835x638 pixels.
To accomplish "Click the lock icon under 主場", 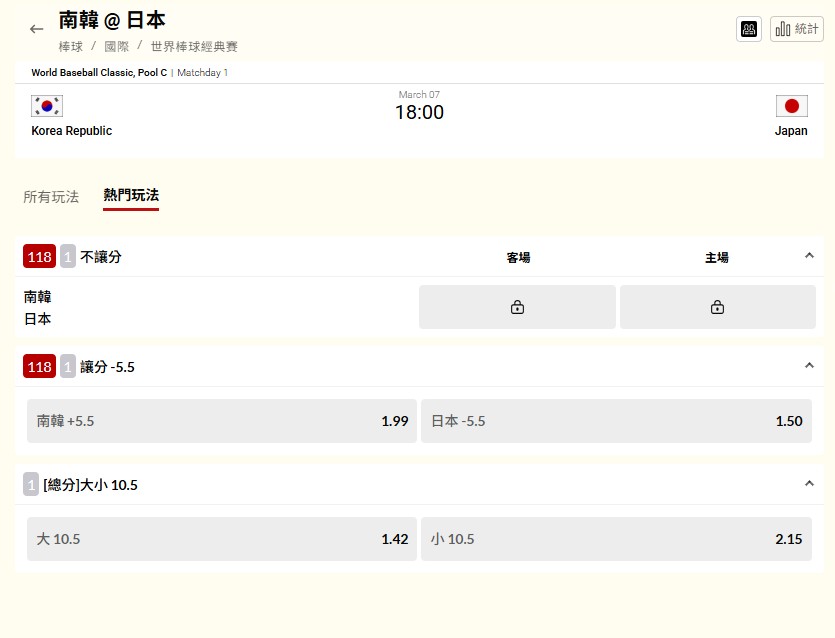I will pyautogui.click(x=717, y=307).
